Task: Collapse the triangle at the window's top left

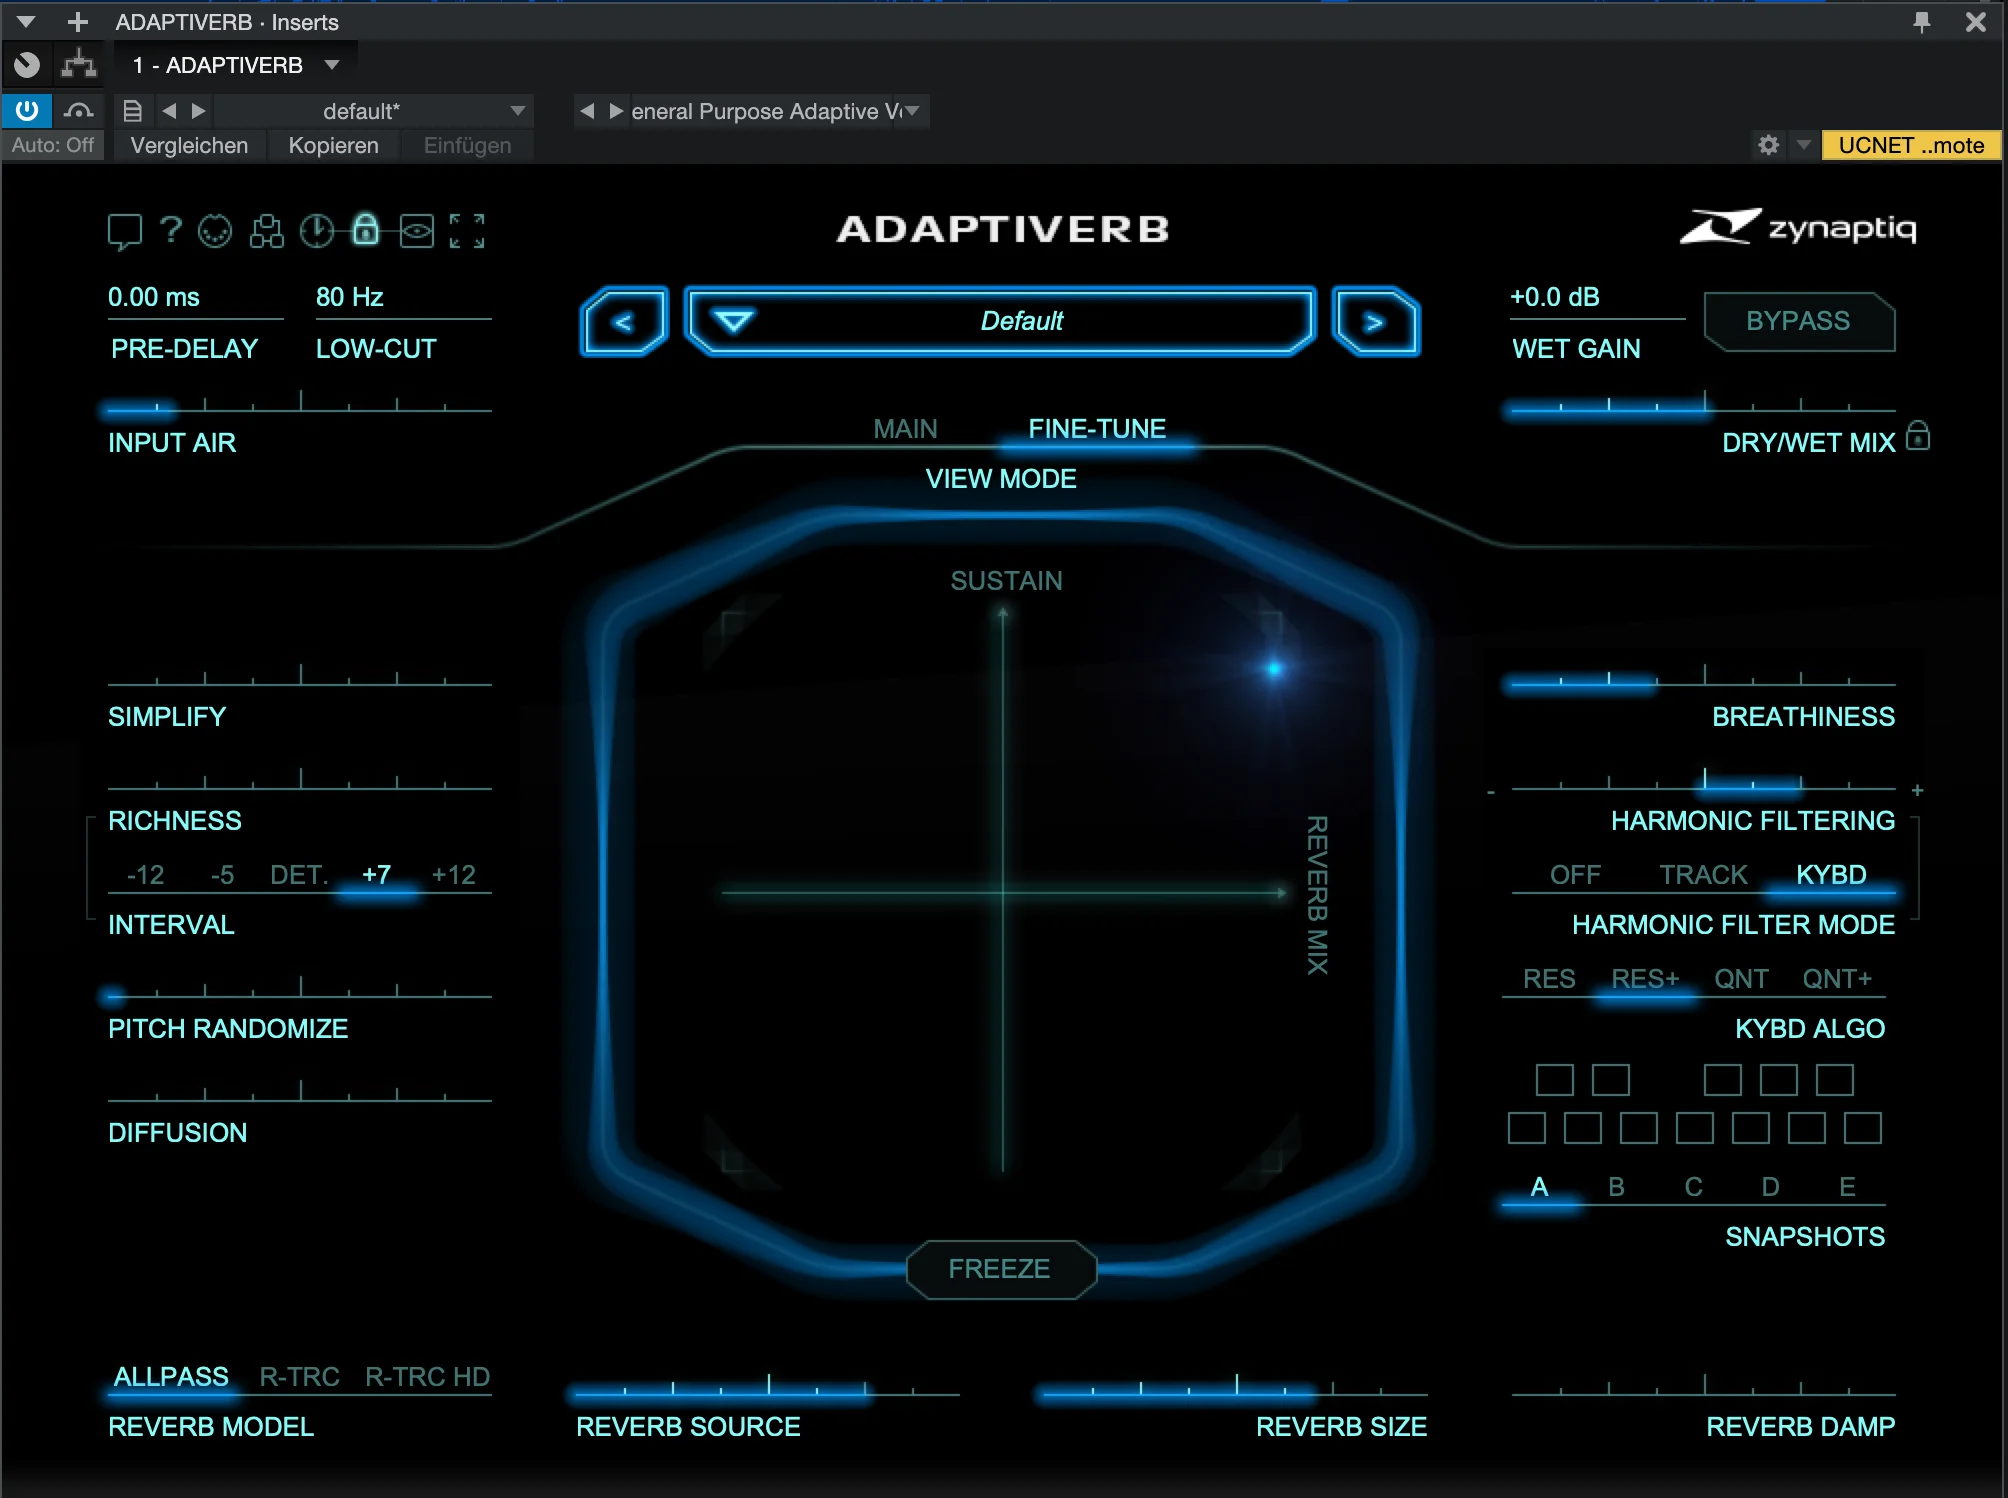Action: click(26, 21)
